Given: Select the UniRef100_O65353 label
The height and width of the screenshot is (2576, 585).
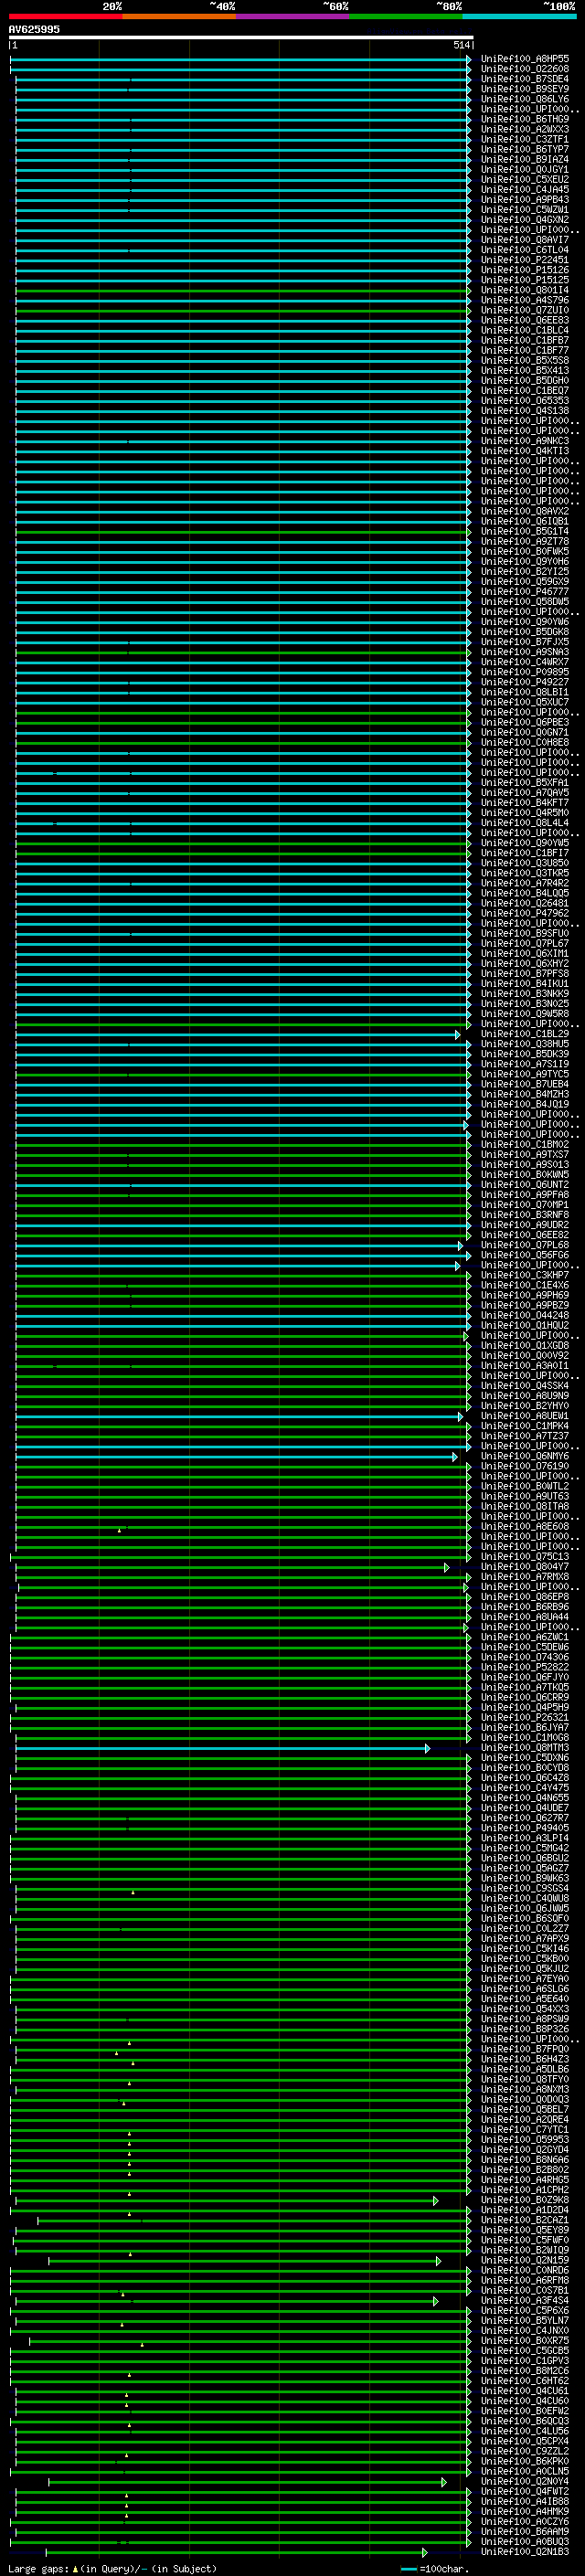Looking at the screenshot, I should pos(525,401).
